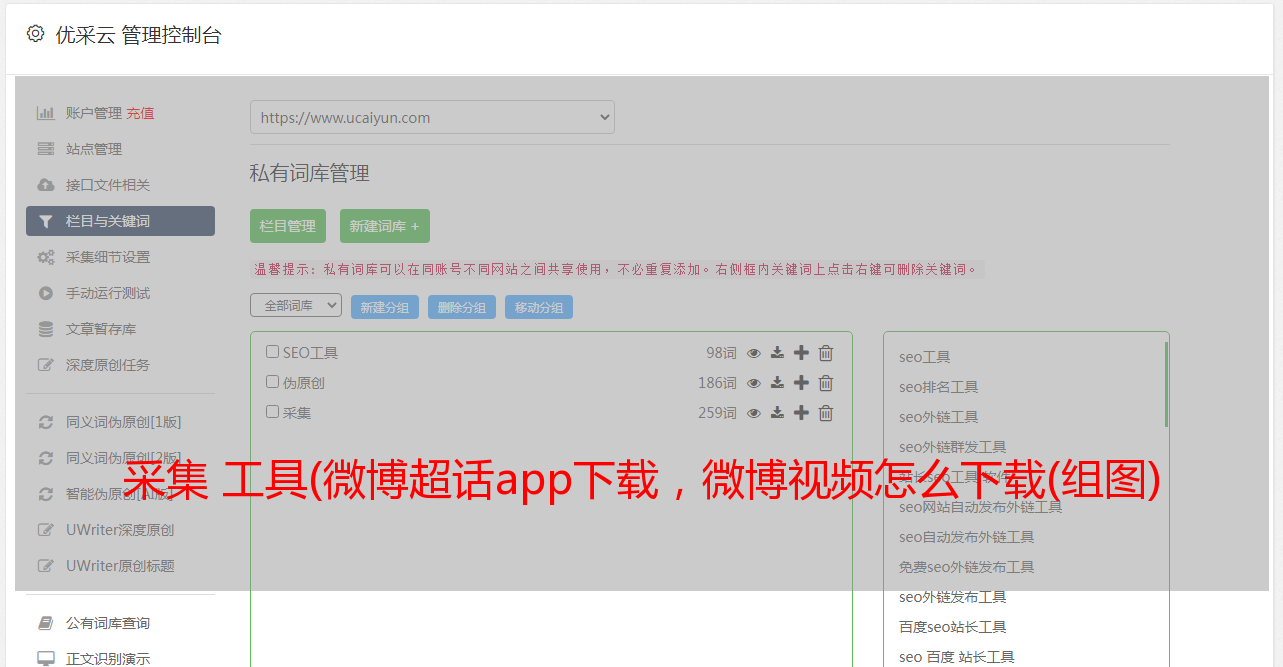
Task: Select keyword 'seo网站自动发布外链工具'
Action: tap(981, 507)
